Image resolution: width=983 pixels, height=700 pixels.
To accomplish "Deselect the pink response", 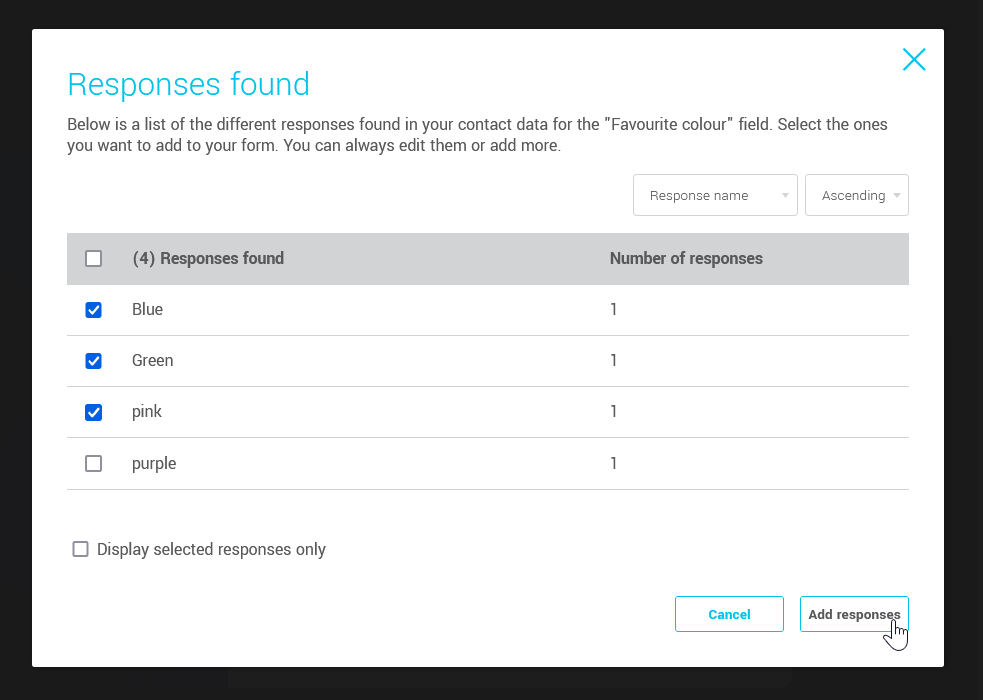I will (93, 412).
